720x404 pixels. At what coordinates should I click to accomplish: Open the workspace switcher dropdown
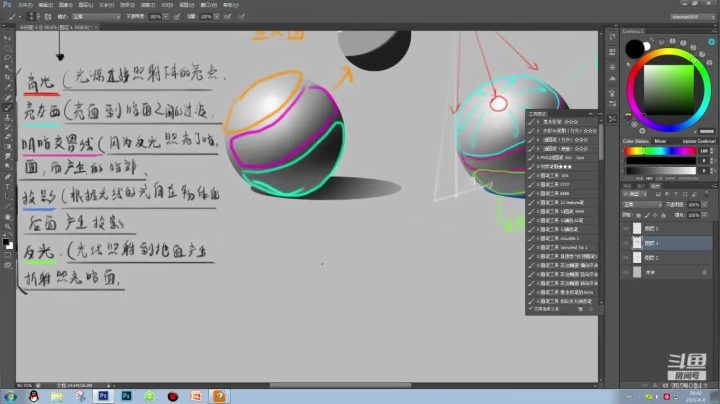coord(693,17)
